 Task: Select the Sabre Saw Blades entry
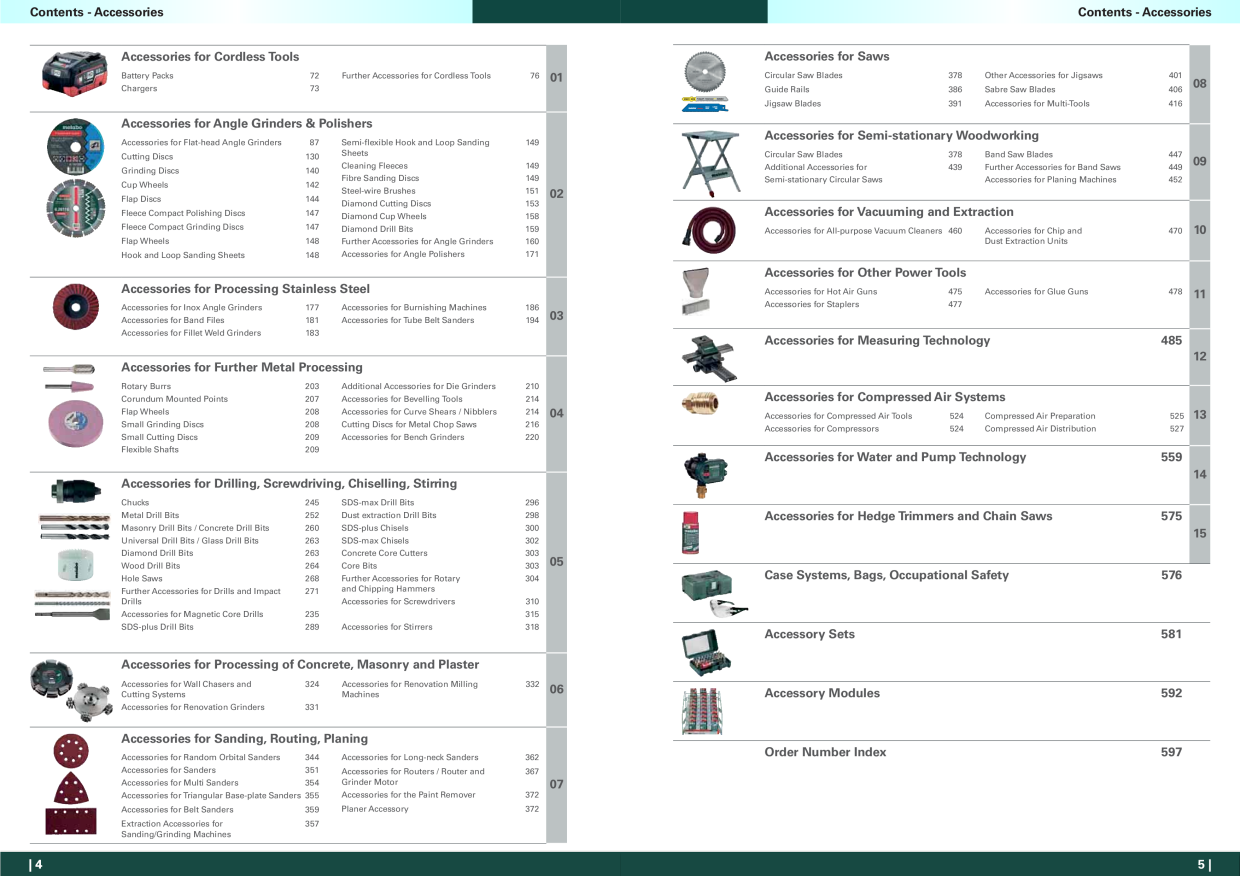pyautogui.click(x=1020, y=90)
